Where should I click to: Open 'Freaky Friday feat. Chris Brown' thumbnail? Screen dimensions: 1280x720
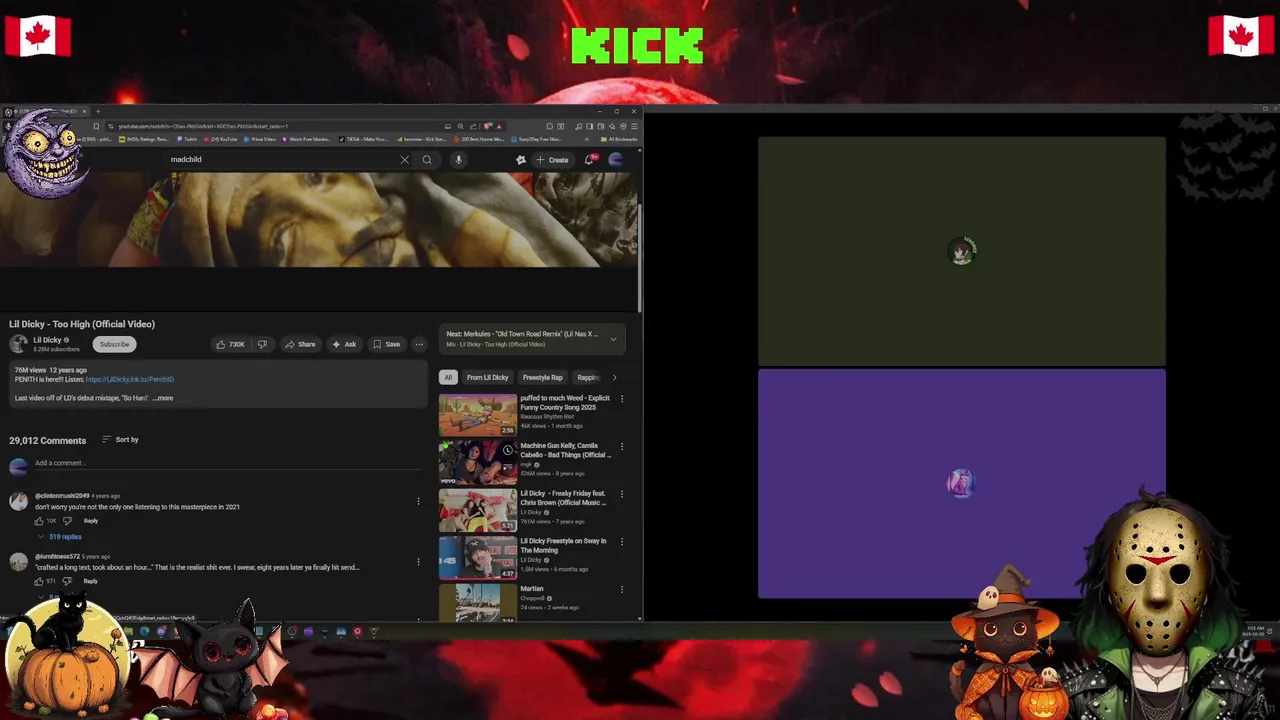(x=478, y=510)
